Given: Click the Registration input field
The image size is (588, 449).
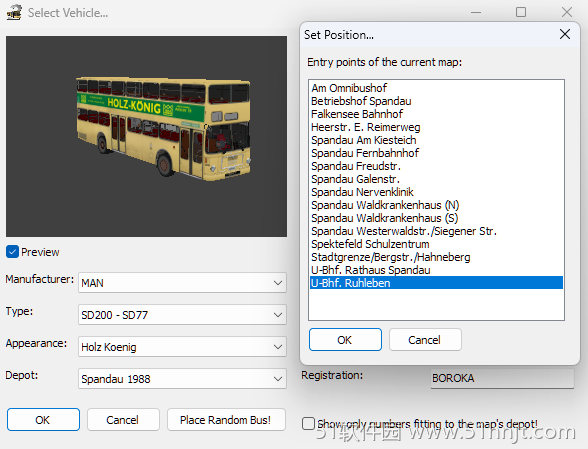Looking at the screenshot, I should 502,378.
